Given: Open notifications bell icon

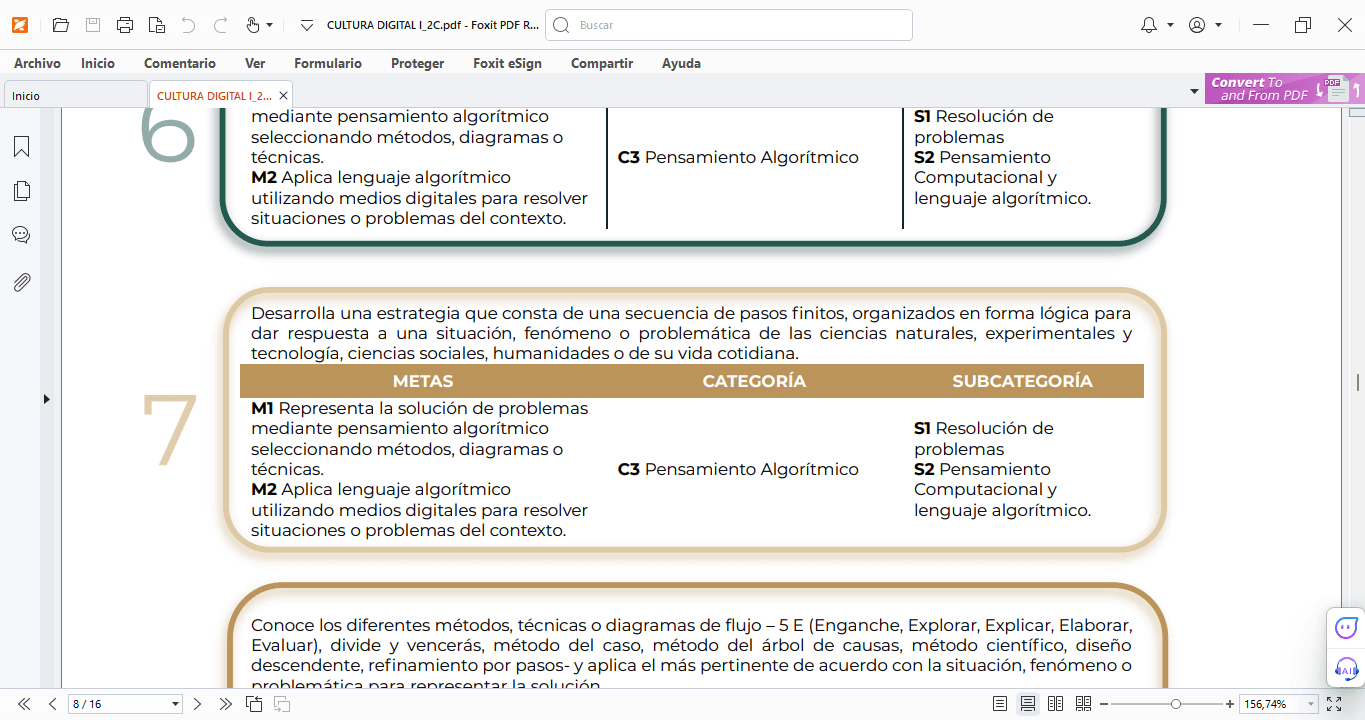Looking at the screenshot, I should [x=1149, y=25].
